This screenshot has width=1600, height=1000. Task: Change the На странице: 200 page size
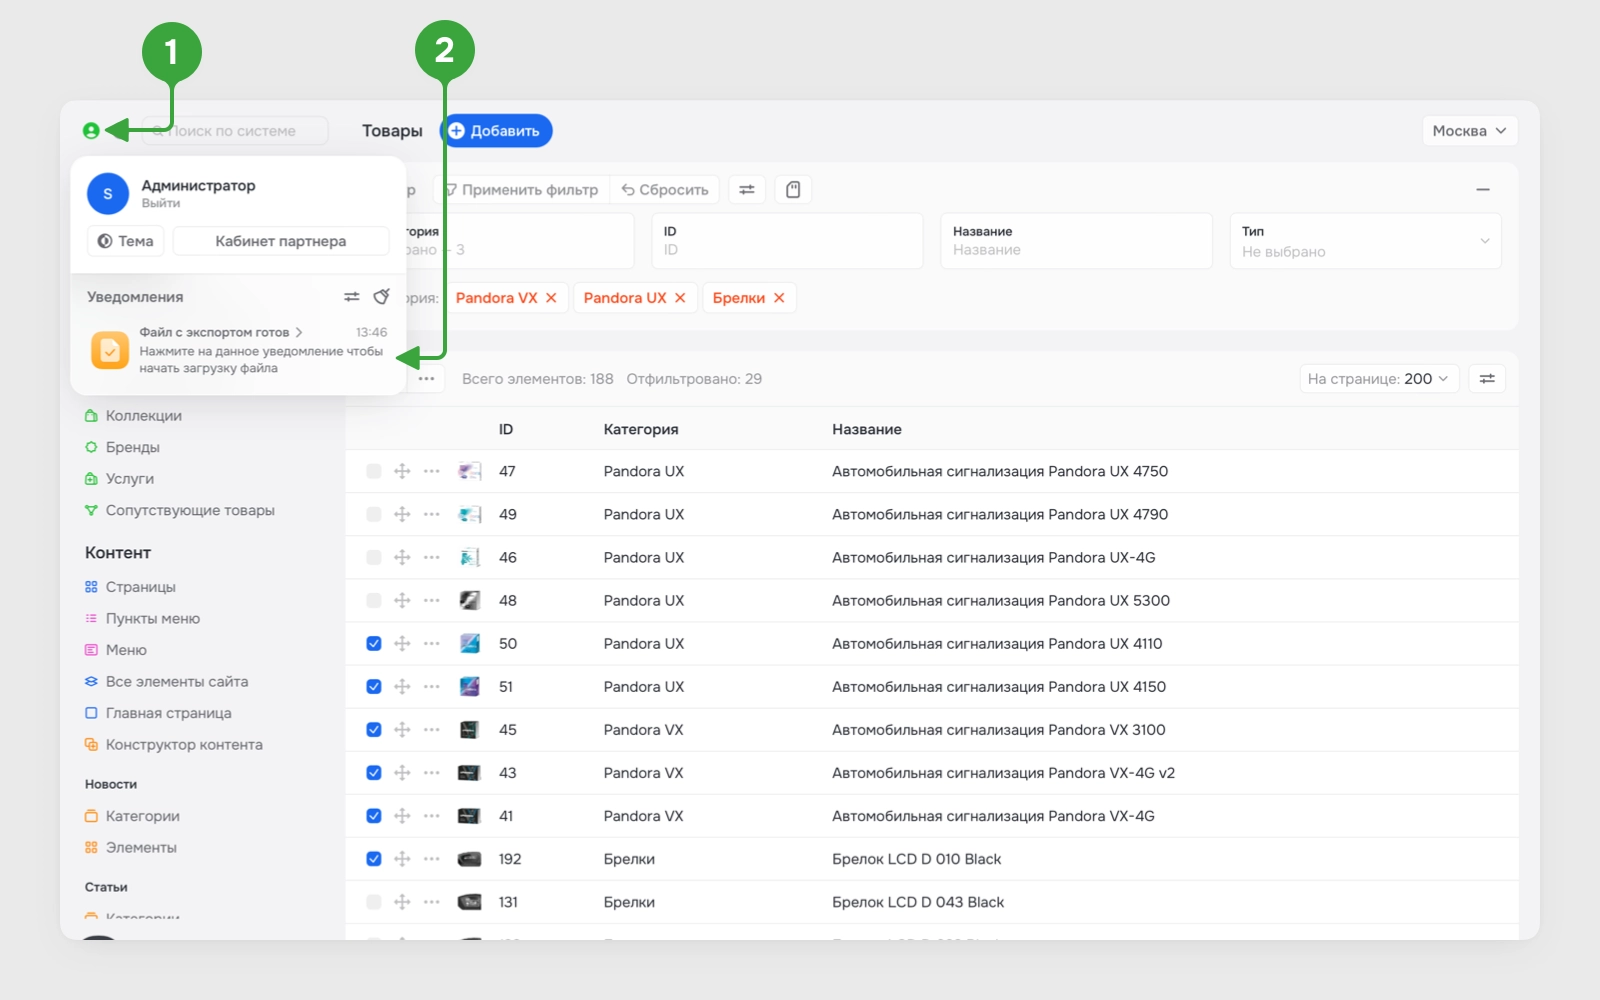1379,379
